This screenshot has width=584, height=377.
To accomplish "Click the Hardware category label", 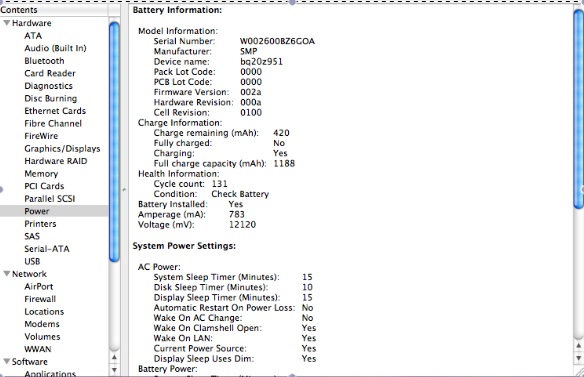I will 32,23.
